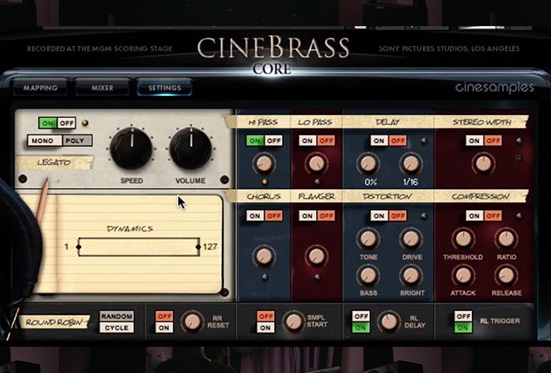Click the cinesamples logo
The width and height of the screenshot is (551, 373).
coord(494,87)
